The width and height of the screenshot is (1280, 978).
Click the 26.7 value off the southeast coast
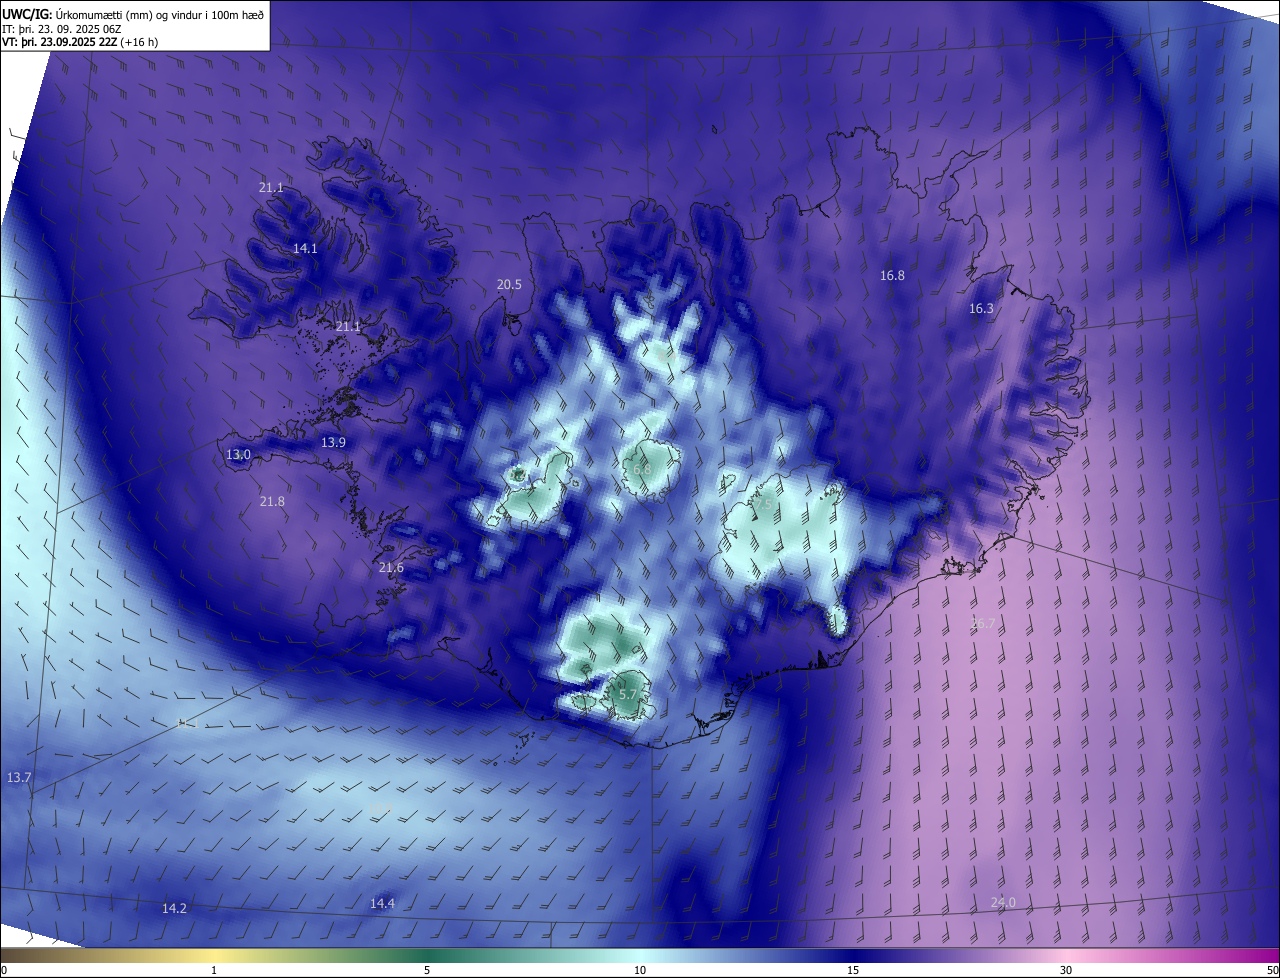pos(983,624)
